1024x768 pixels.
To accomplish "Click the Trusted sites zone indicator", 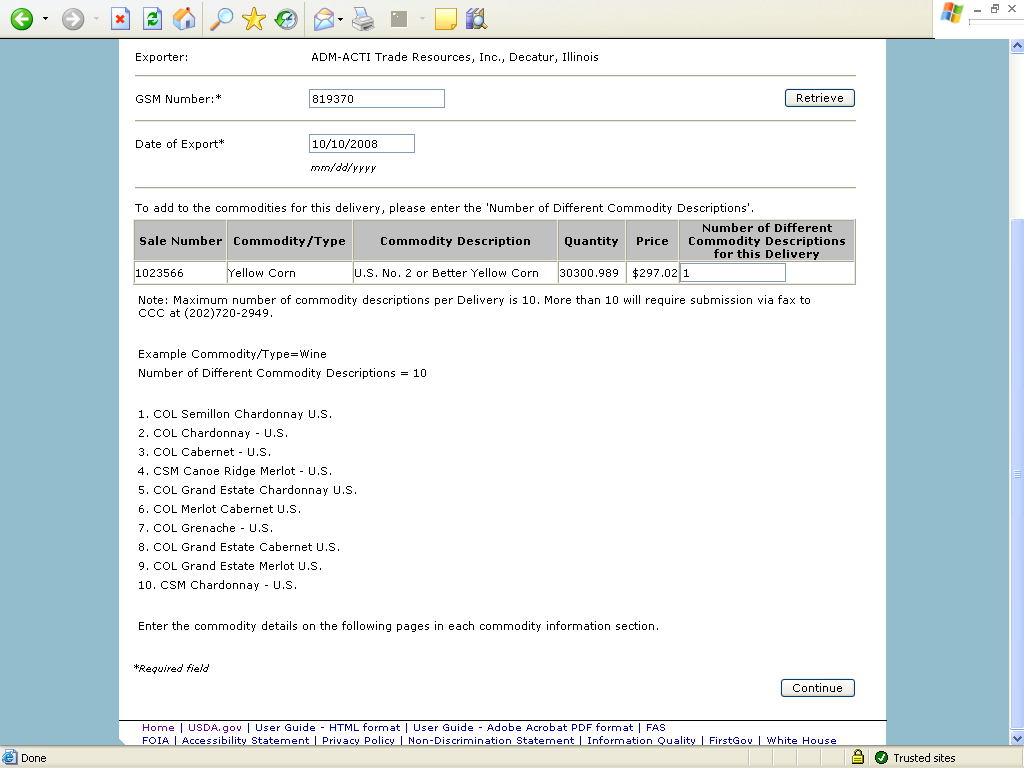I will tap(916, 758).
